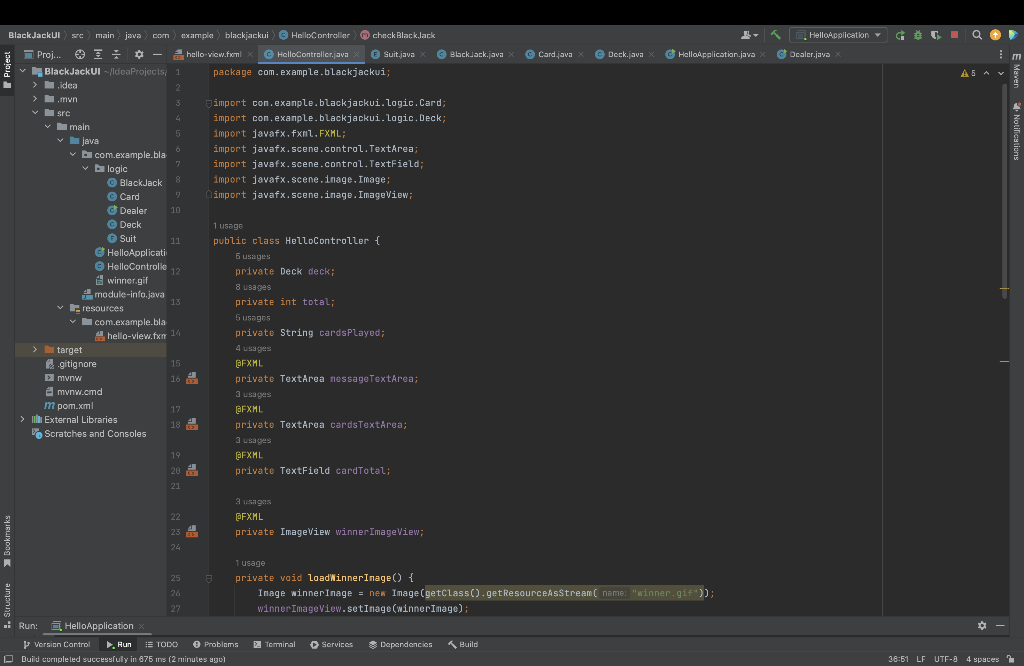Stop the running app with red square

[x=954, y=35]
